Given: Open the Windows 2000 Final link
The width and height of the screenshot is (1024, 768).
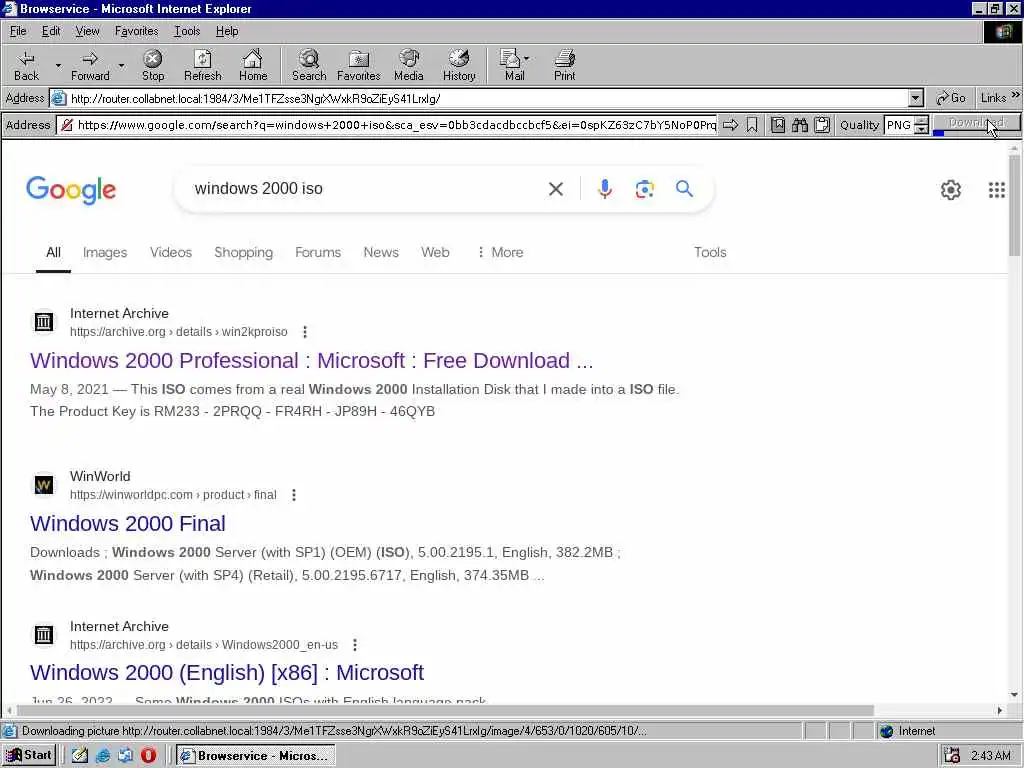Looking at the screenshot, I should click(x=127, y=523).
